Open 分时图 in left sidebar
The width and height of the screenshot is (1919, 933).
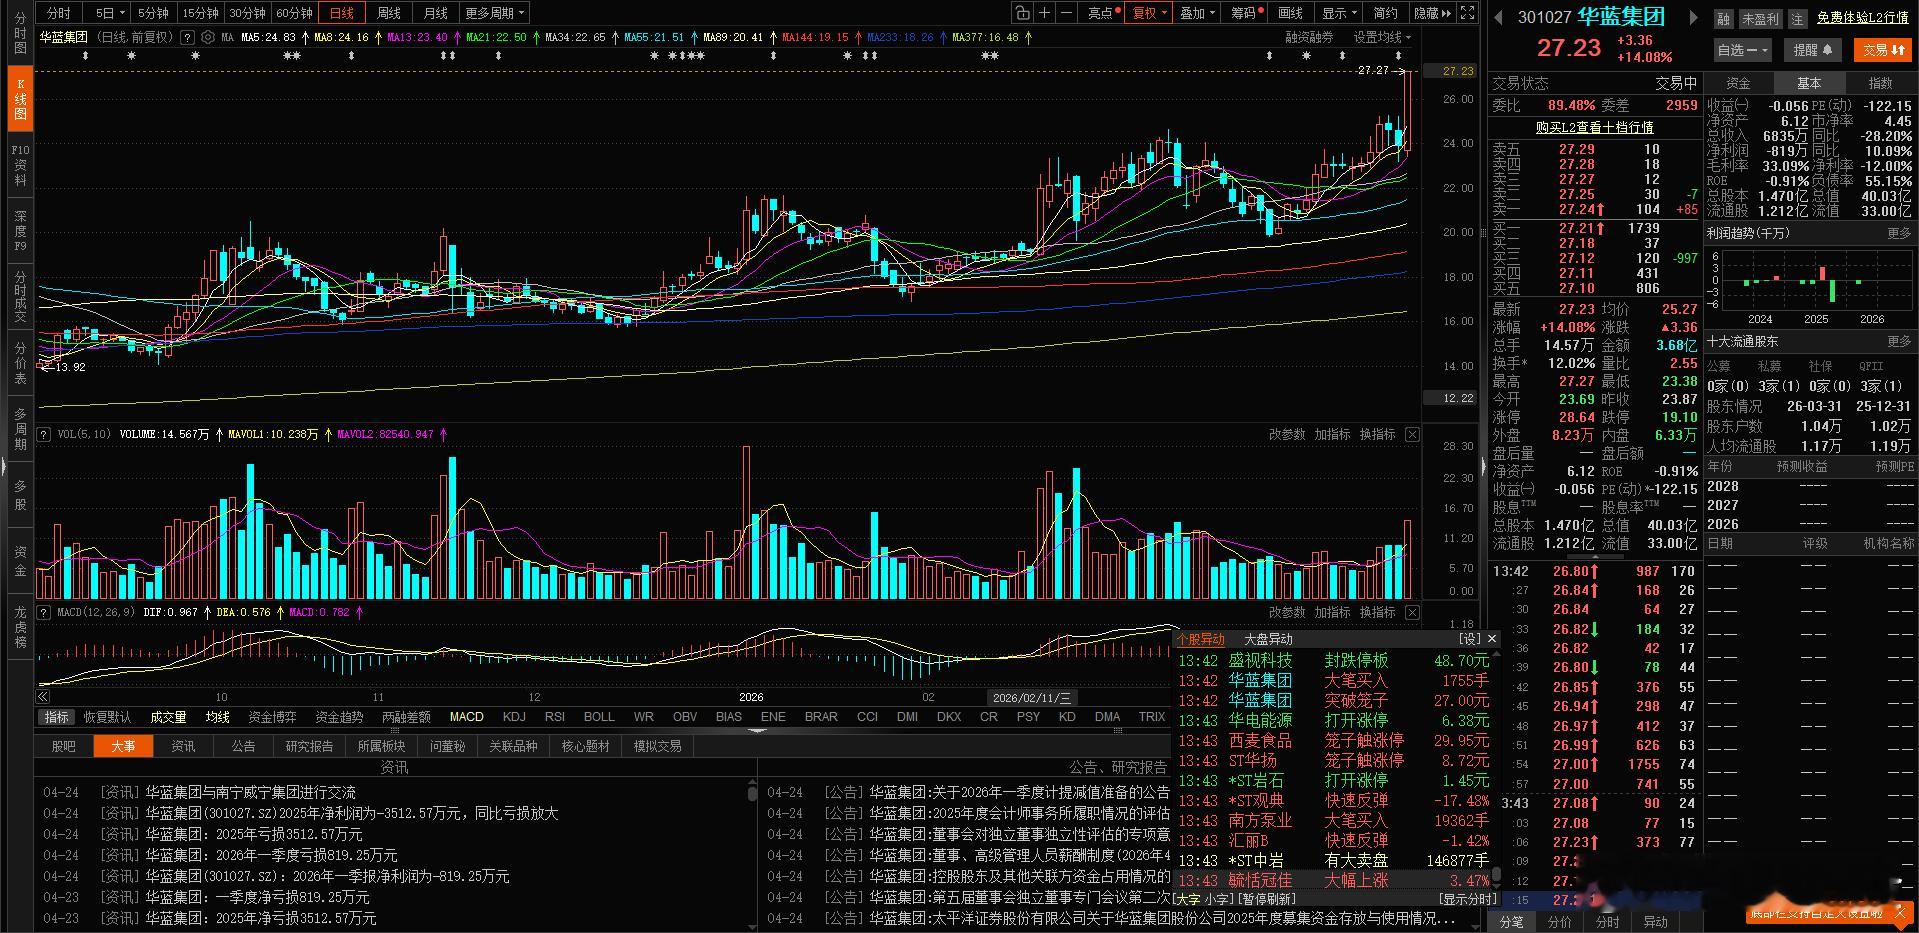pos(20,34)
